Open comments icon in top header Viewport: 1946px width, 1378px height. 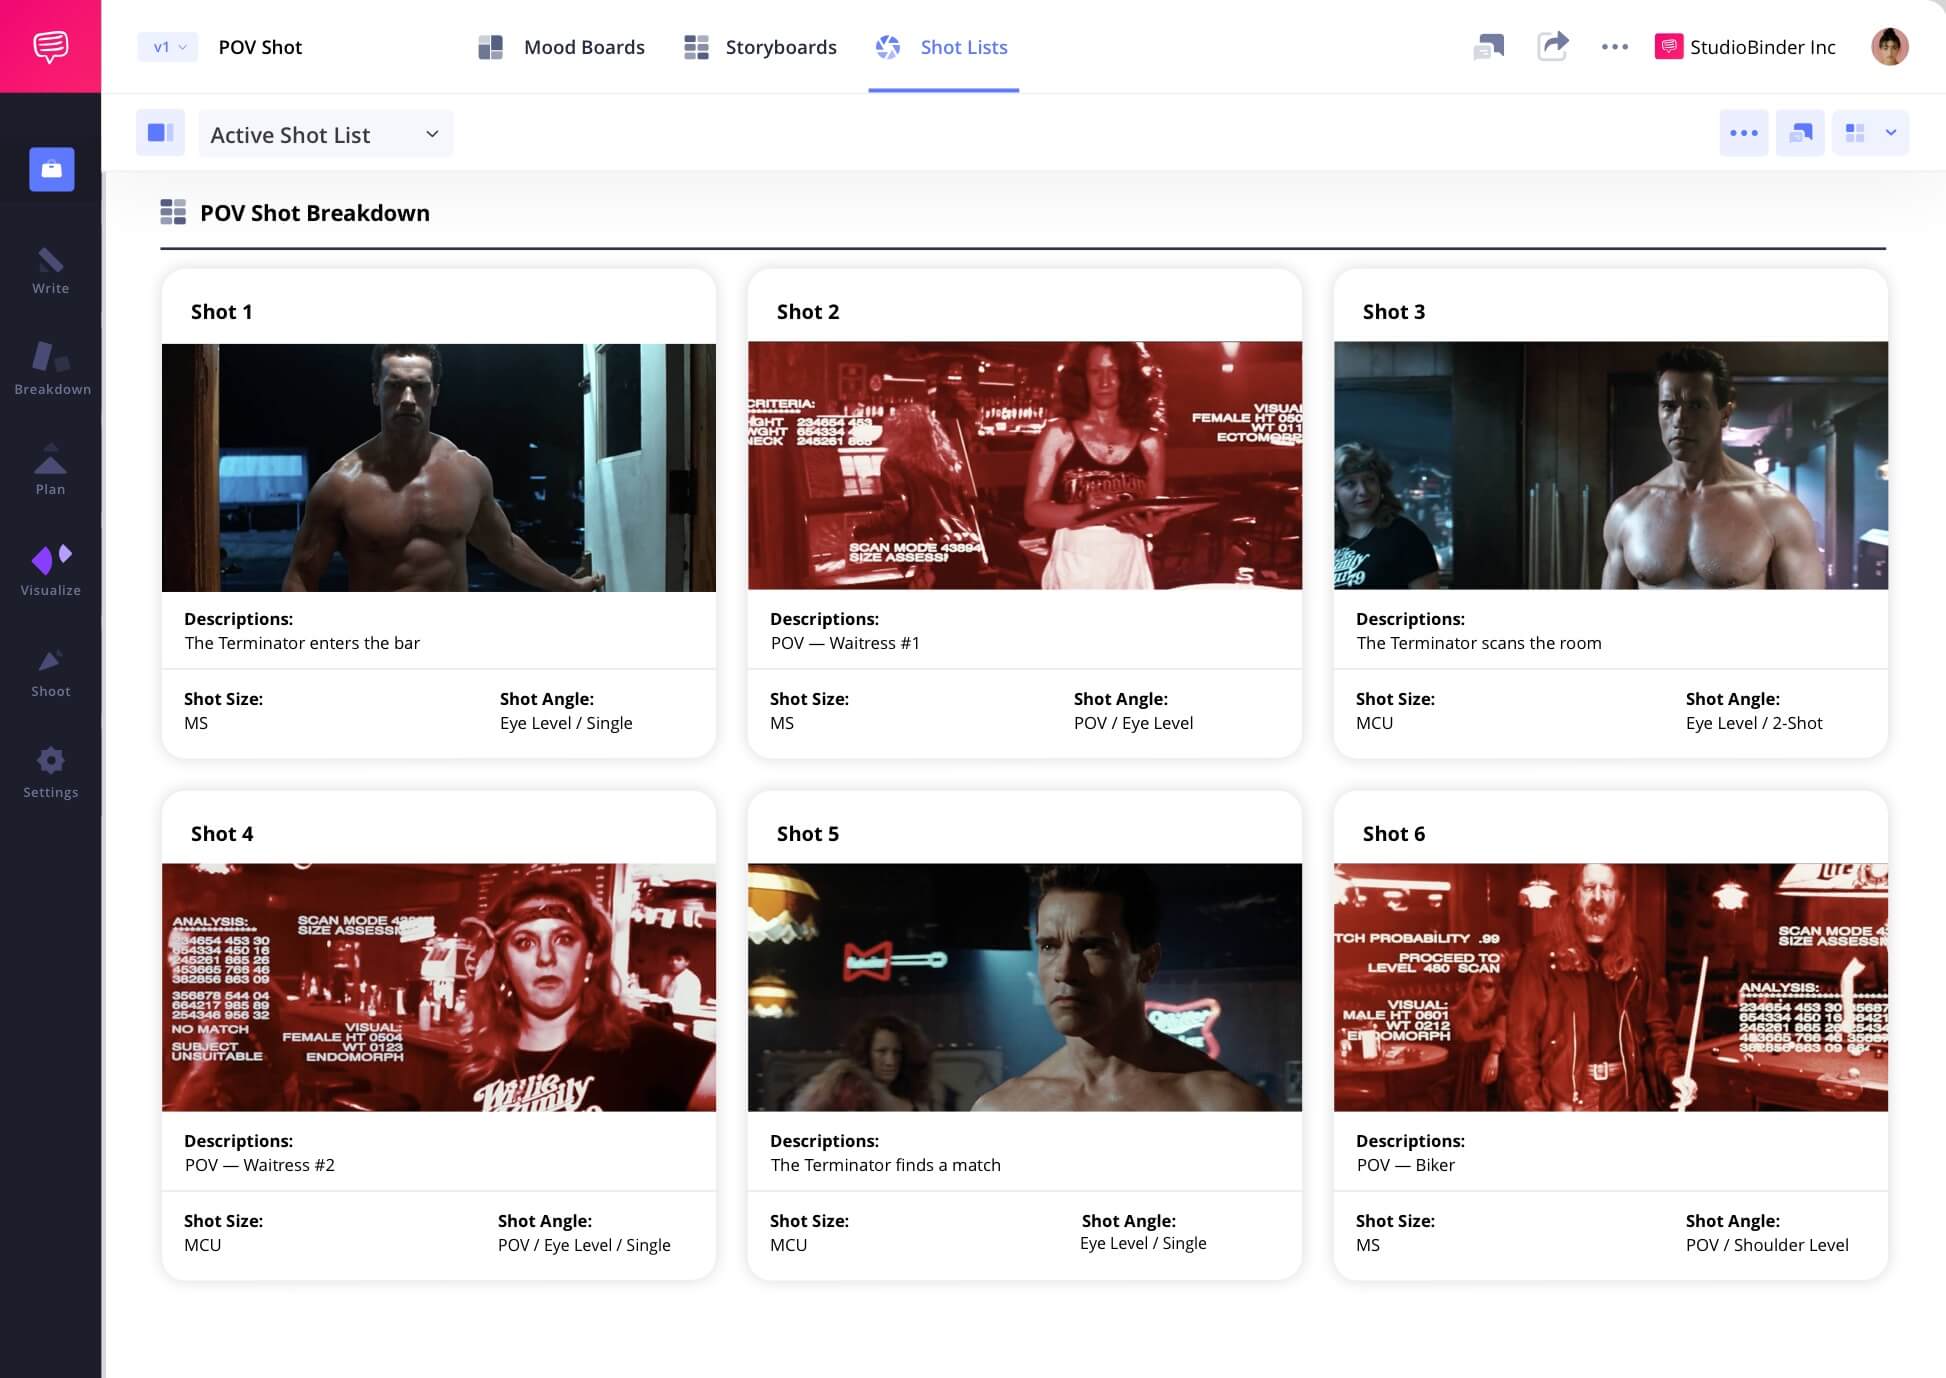pos(1488,46)
